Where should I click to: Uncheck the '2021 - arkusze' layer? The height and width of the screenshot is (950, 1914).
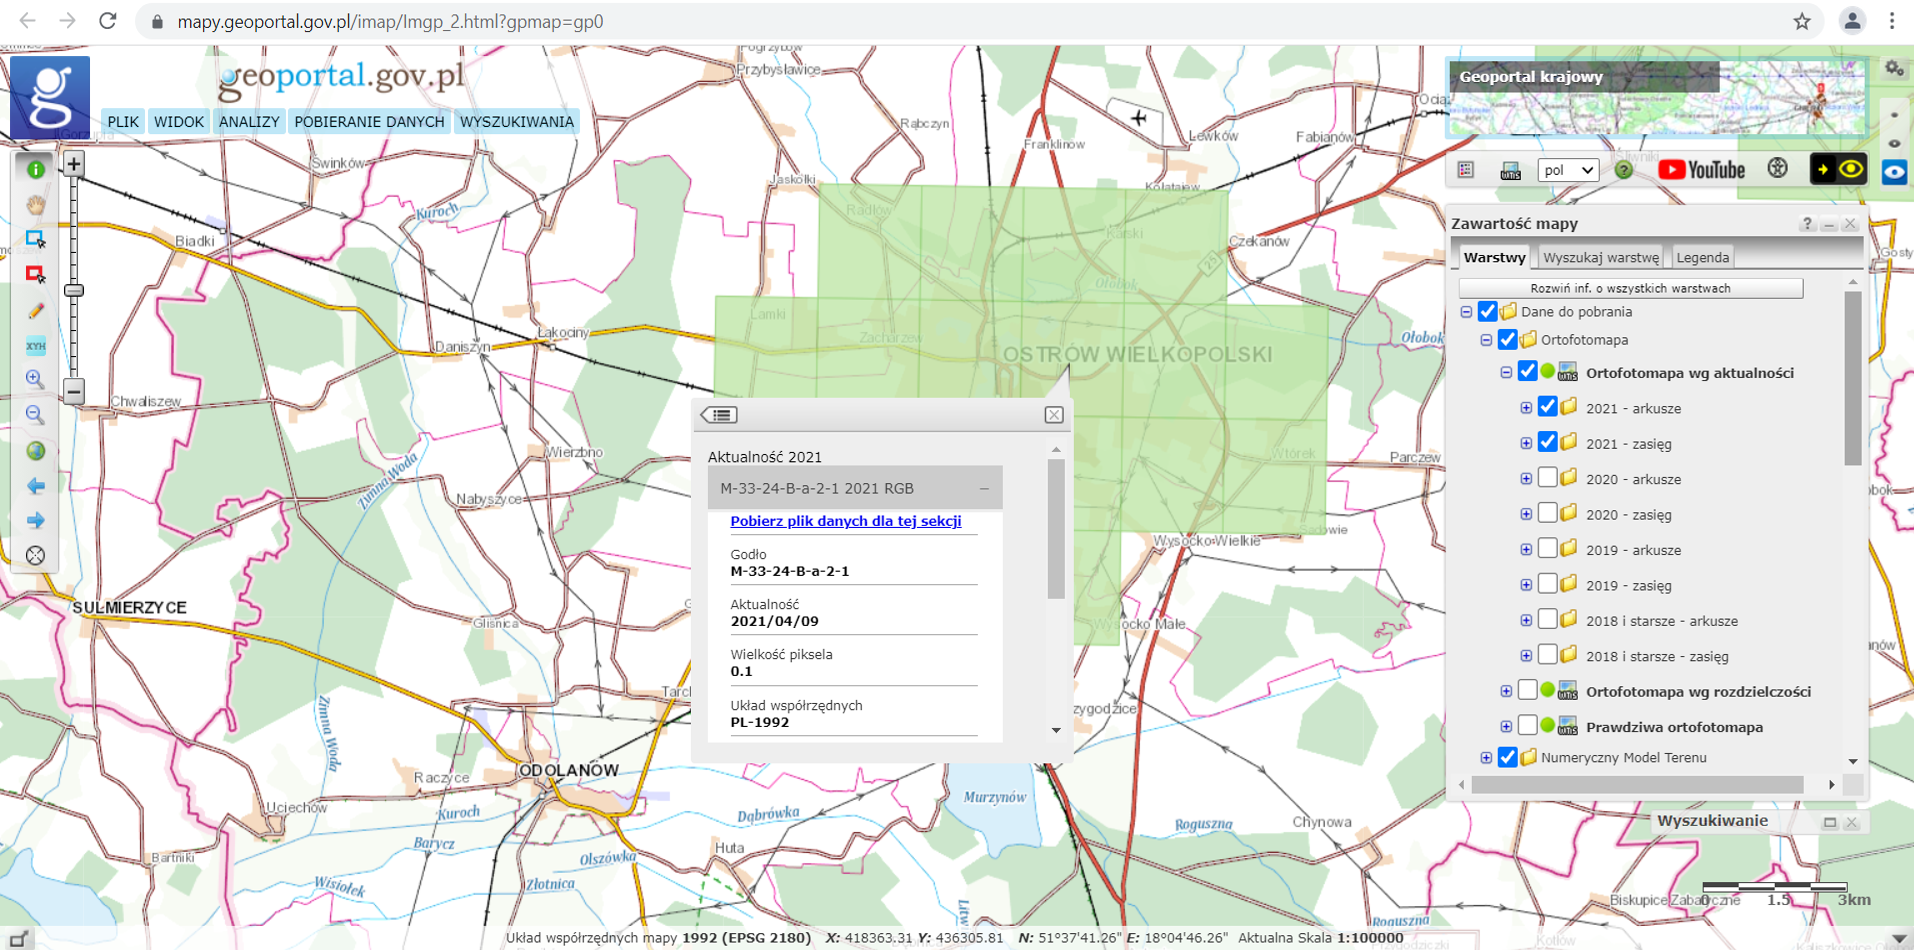click(1547, 407)
